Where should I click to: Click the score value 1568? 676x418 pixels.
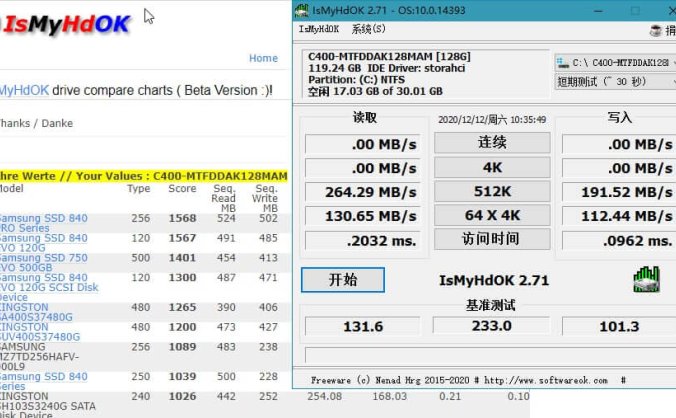tap(182, 218)
